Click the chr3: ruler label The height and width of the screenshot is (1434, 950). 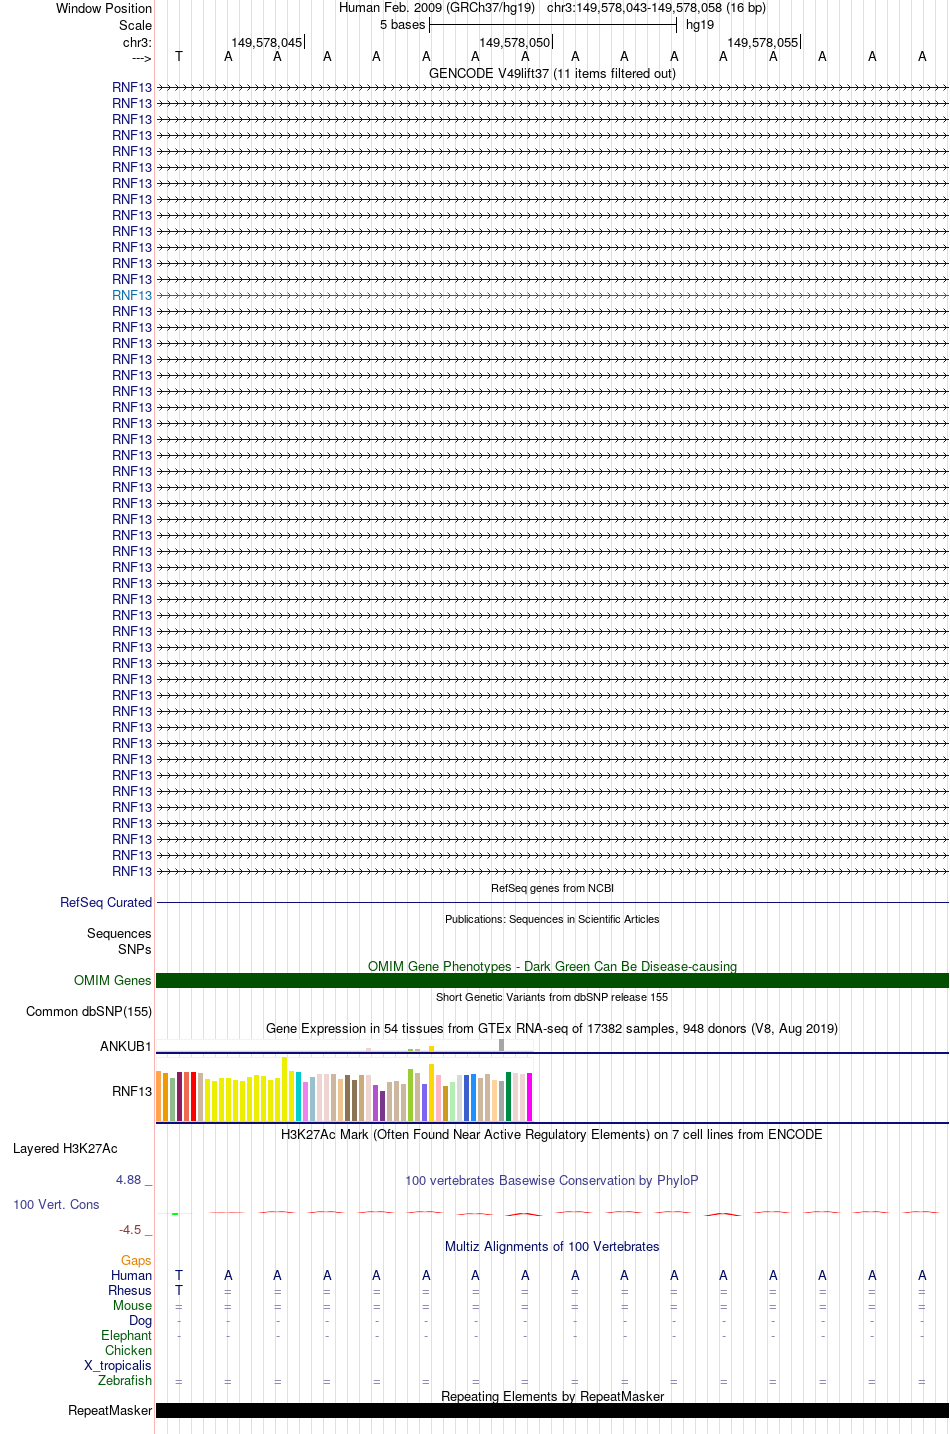click(137, 42)
